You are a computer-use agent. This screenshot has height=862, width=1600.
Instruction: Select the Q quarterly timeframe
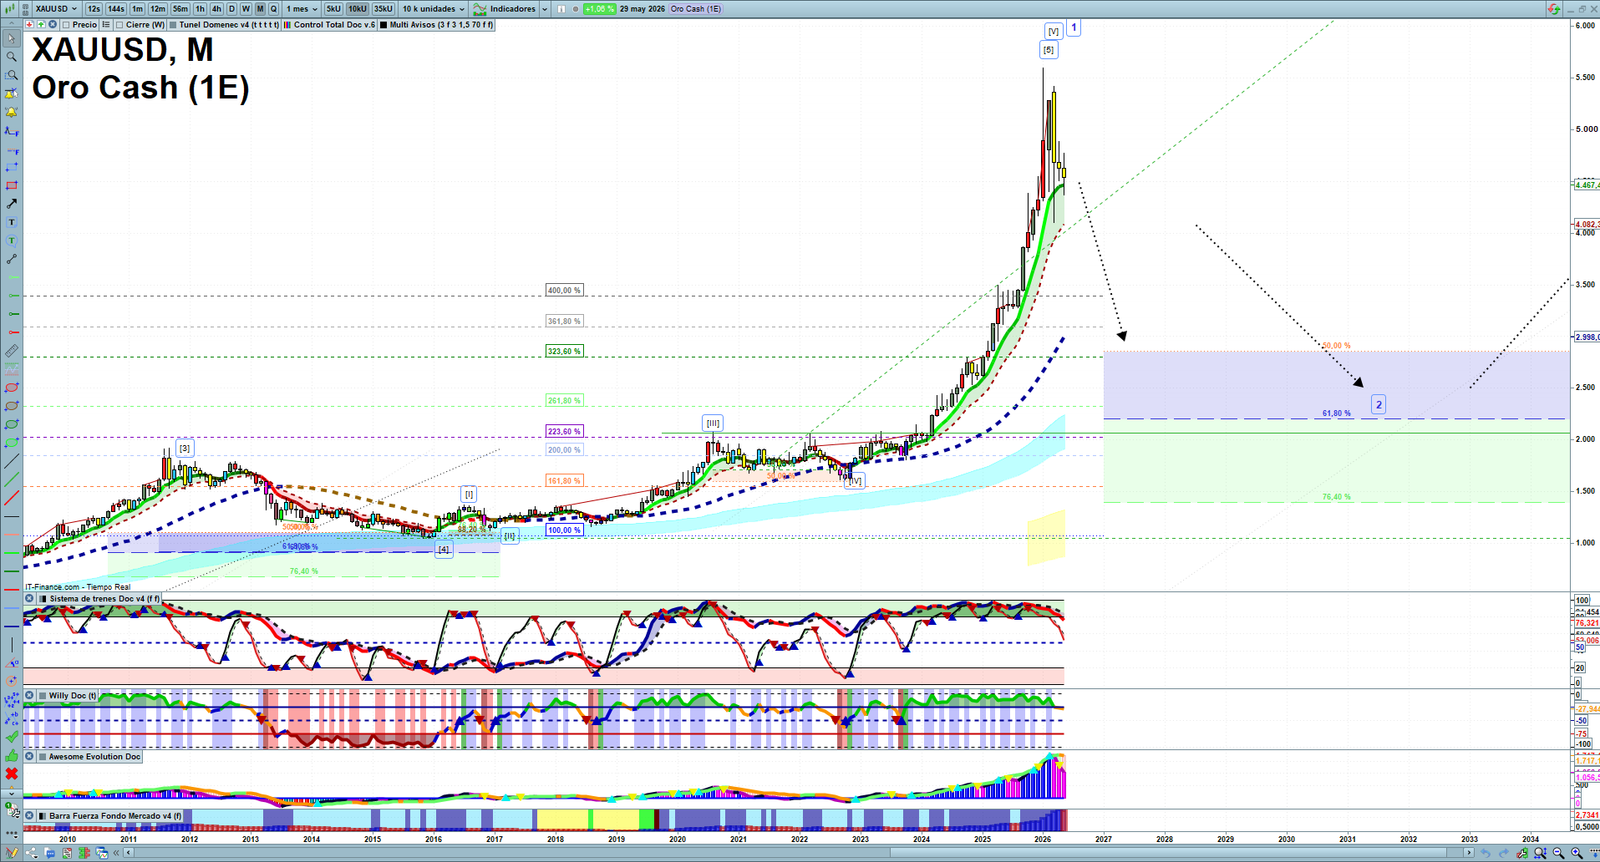pyautogui.click(x=273, y=9)
